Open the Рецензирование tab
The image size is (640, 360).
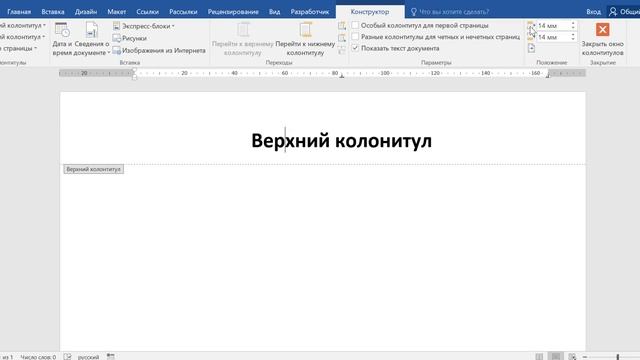pyautogui.click(x=233, y=12)
